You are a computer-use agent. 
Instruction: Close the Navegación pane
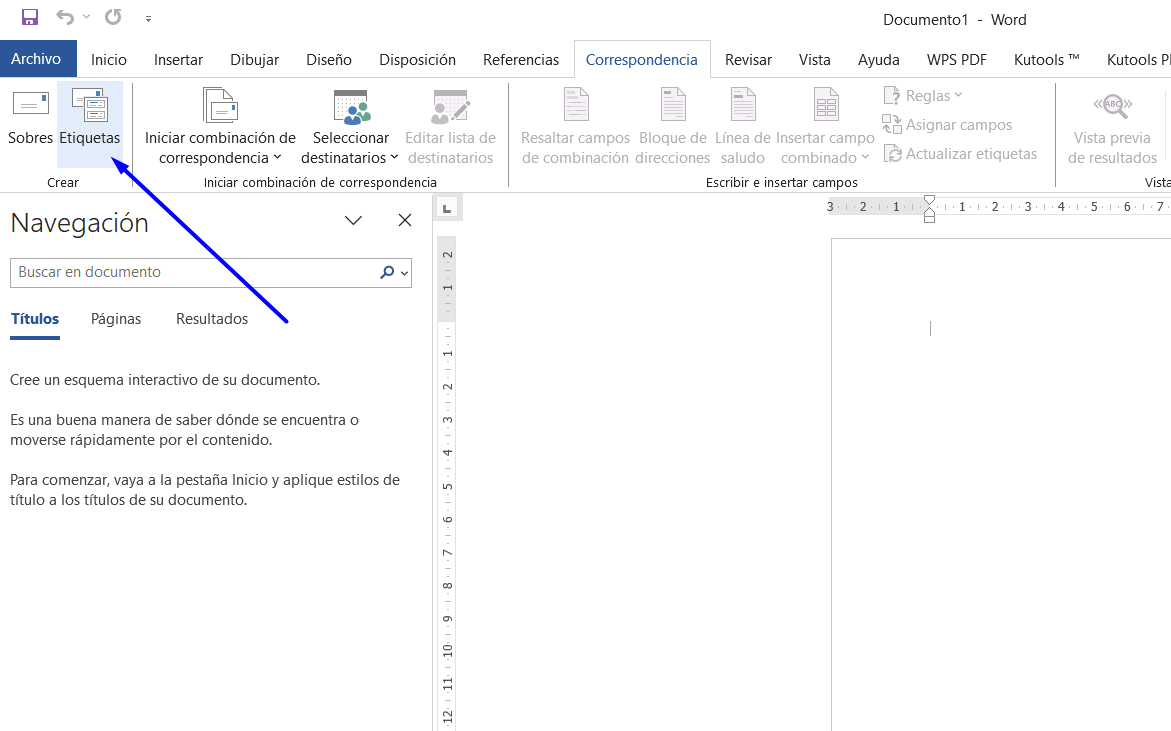point(405,220)
